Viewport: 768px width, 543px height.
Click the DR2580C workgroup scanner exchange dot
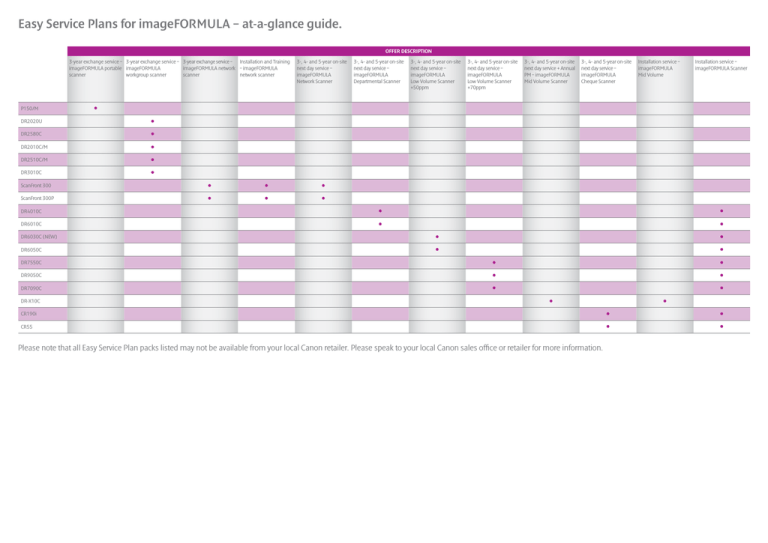coord(152,134)
